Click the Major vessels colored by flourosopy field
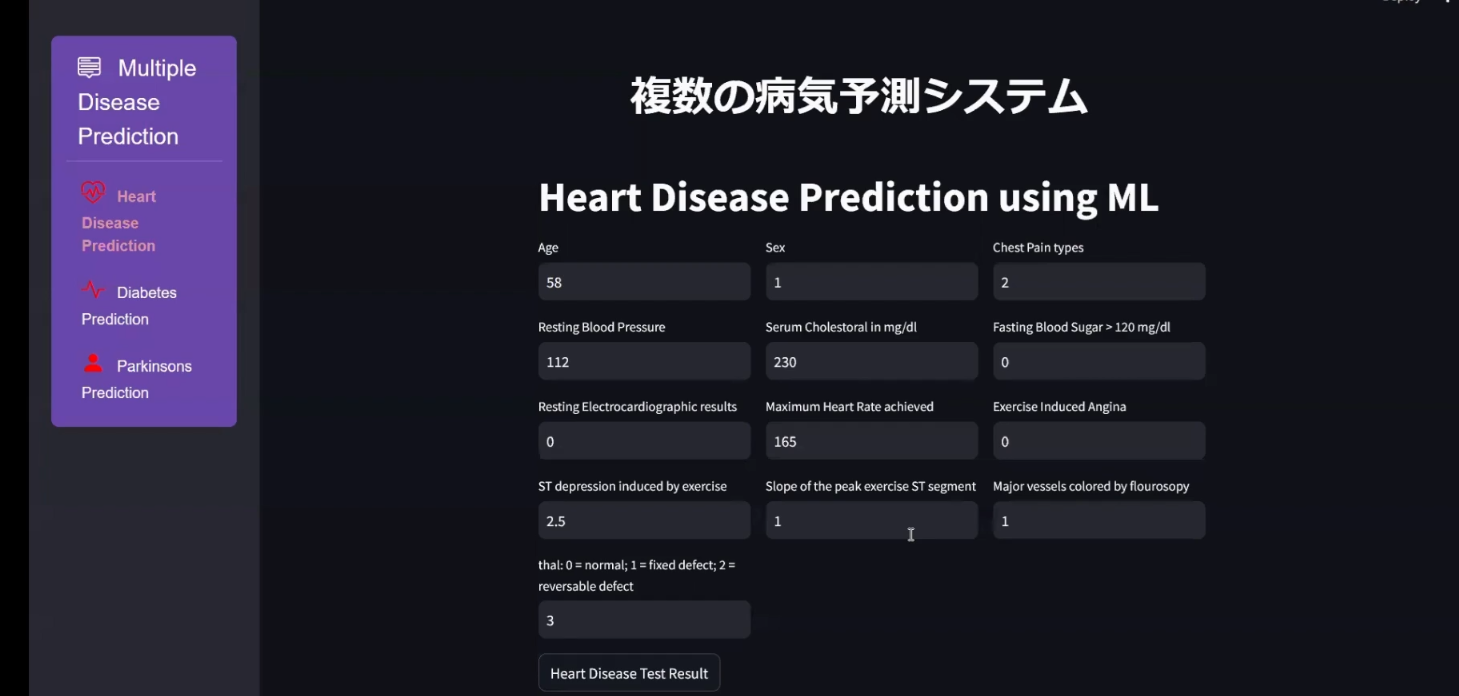 1098,521
